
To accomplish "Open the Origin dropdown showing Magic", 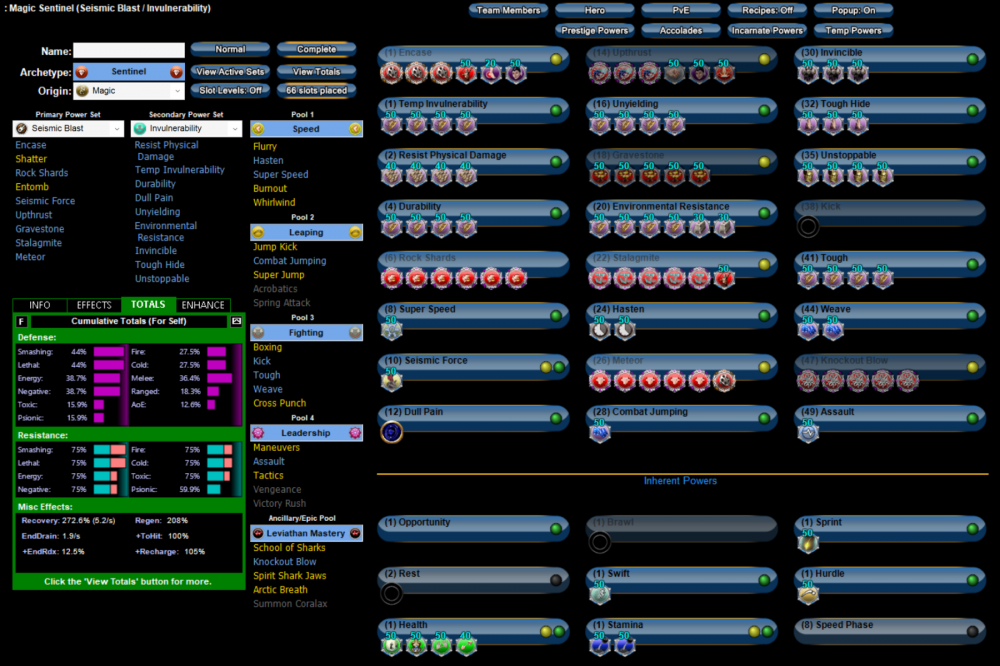I will click(129, 91).
